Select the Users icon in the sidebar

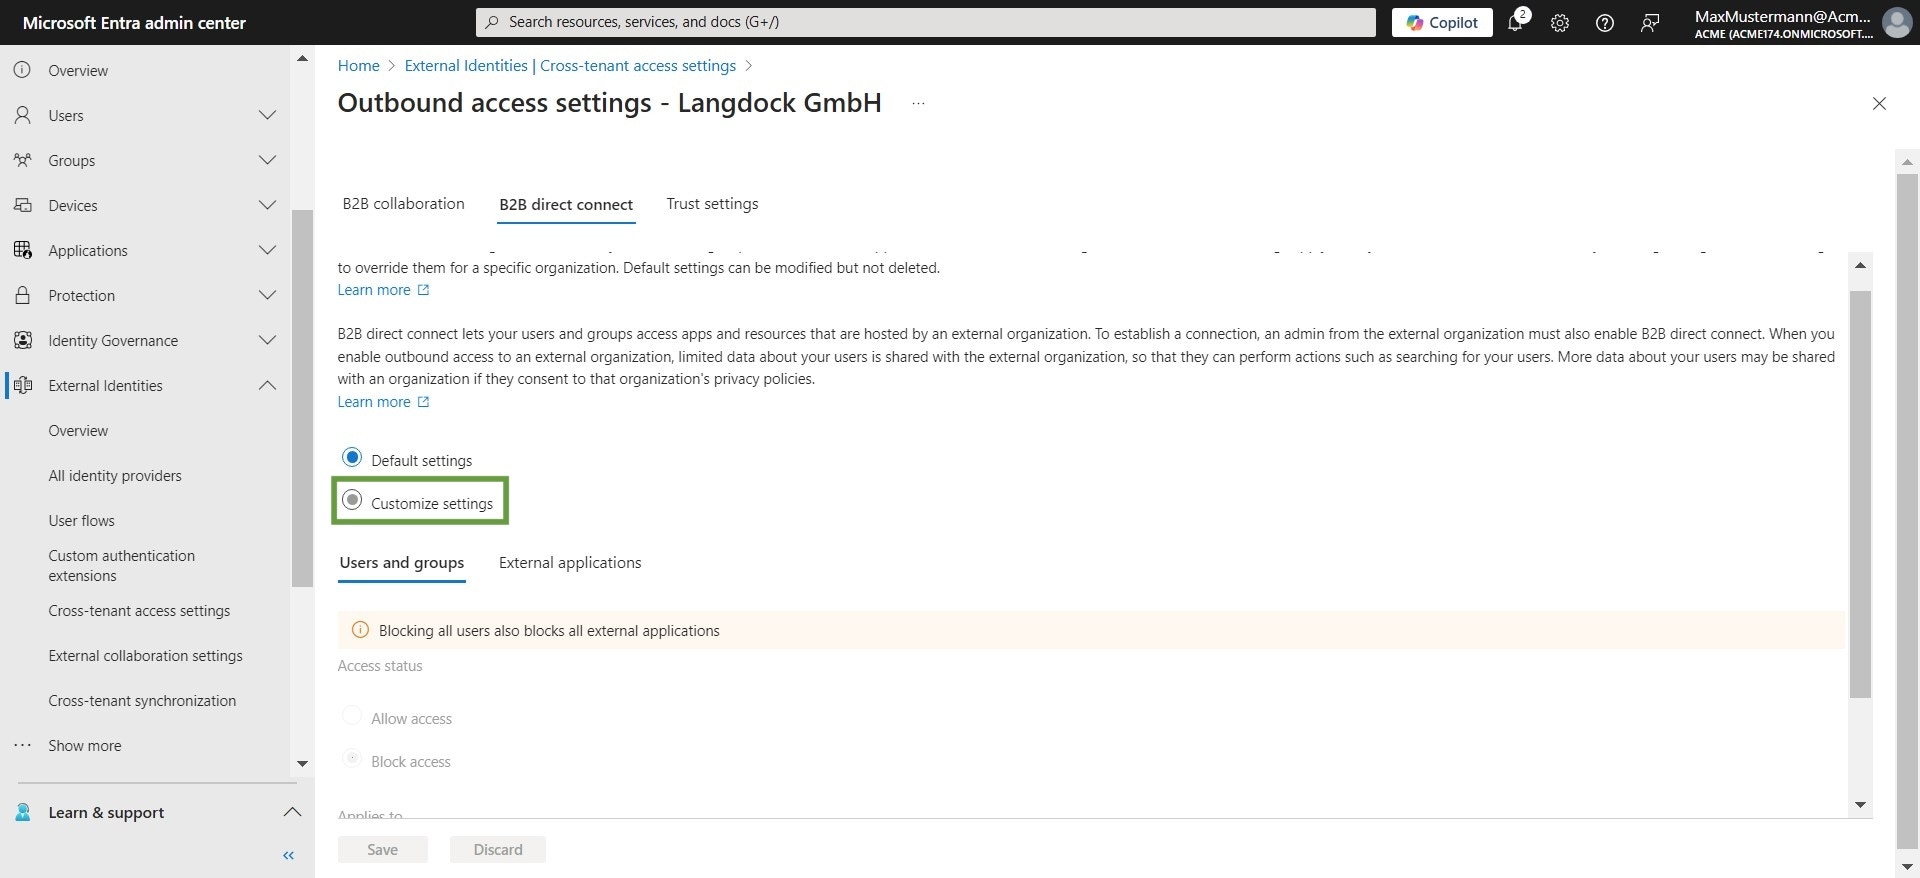[23, 115]
